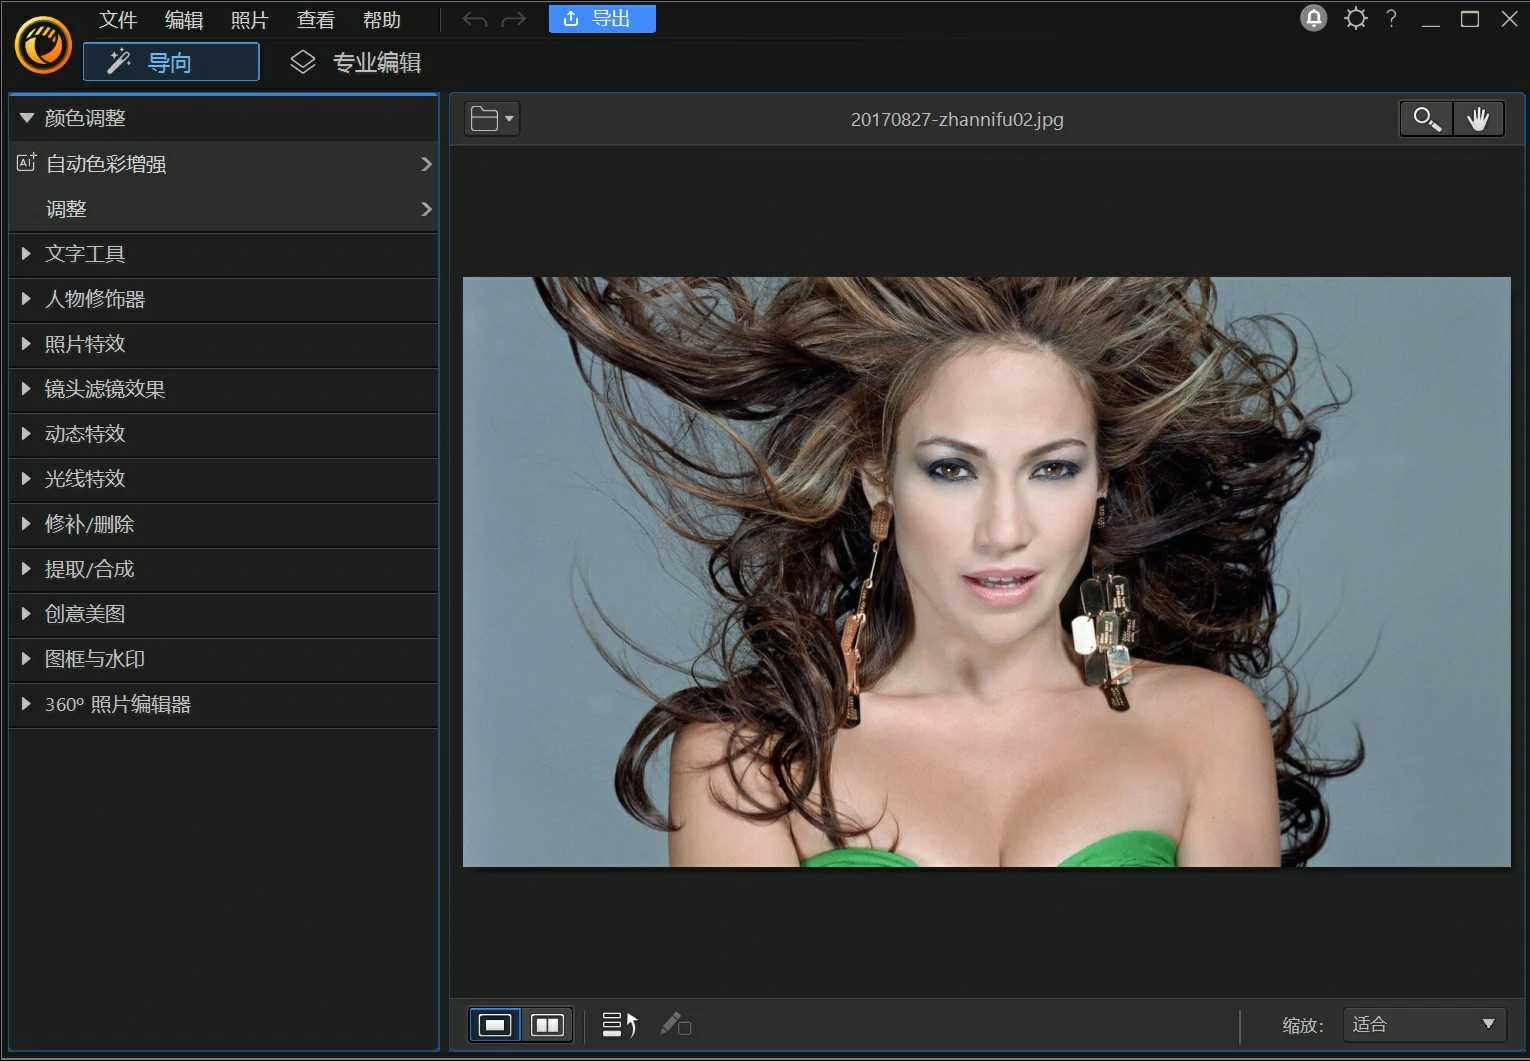
Task: Click the undo arrow icon
Action: [x=475, y=20]
